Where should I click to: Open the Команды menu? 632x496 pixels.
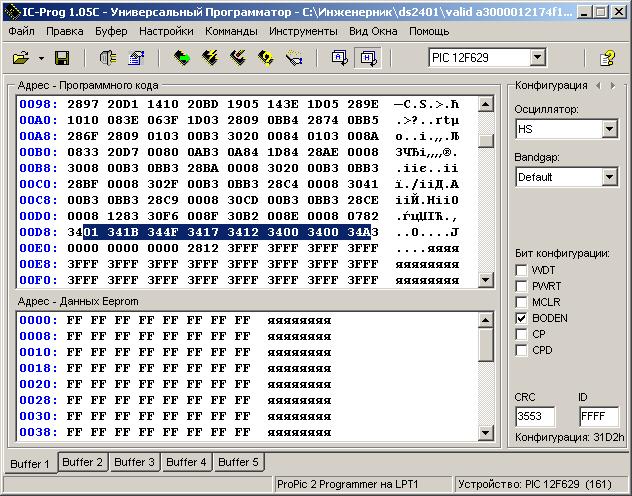[231, 31]
